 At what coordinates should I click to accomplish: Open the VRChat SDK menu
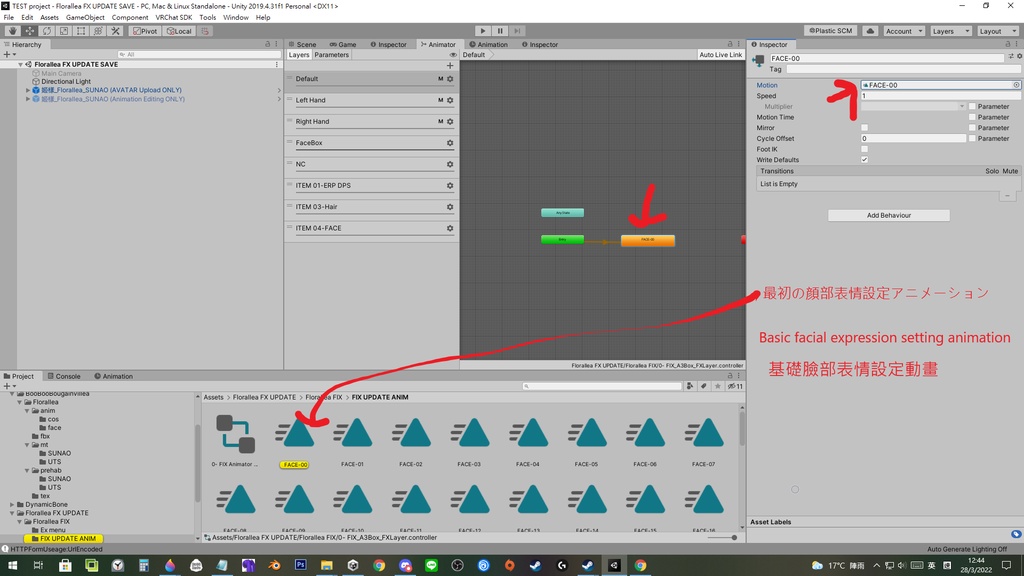(x=174, y=18)
